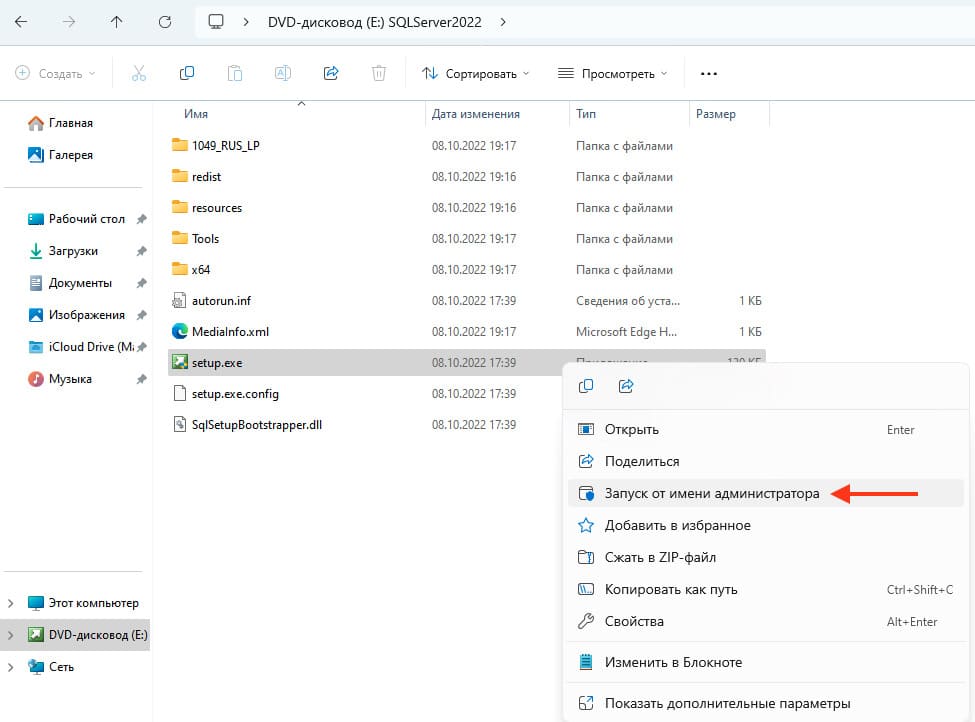
Task: Choose Открыть from the context menu
Action: point(766,430)
